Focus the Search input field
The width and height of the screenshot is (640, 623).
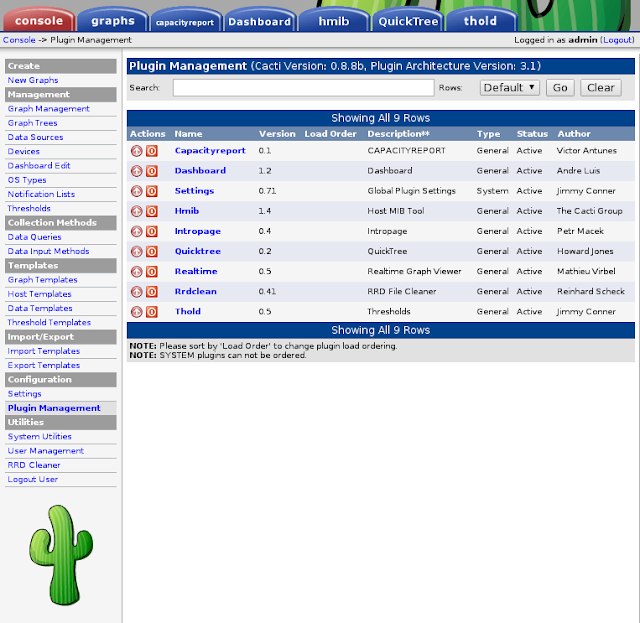[303, 88]
